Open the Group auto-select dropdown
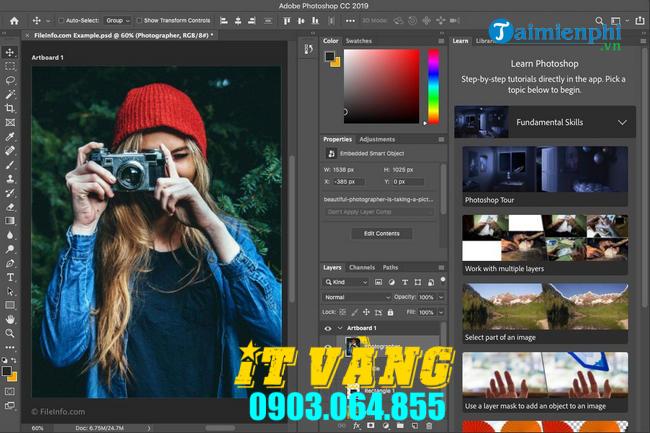This screenshot has width=650, height=433. tap(118, 20)
